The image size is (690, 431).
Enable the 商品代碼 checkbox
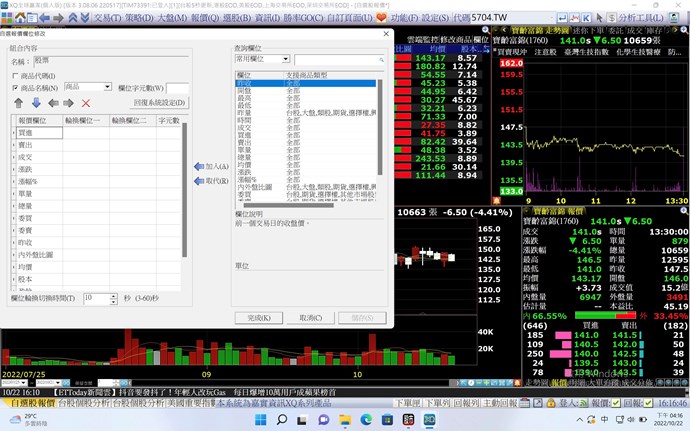(15, 75)
